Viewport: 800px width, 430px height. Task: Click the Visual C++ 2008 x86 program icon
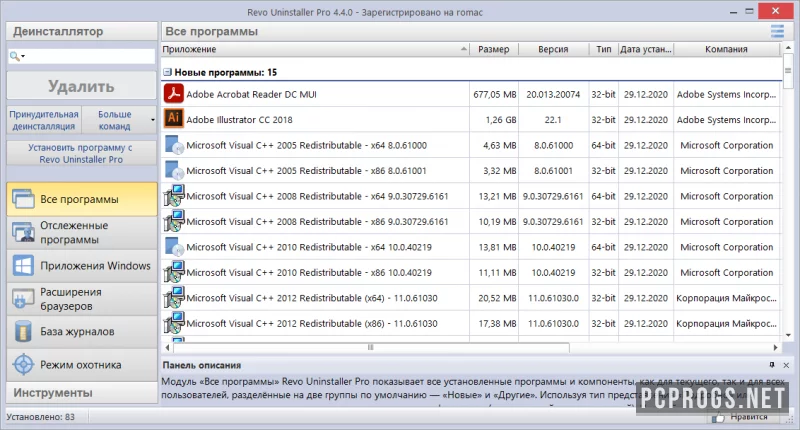click(x=174, y=221)
